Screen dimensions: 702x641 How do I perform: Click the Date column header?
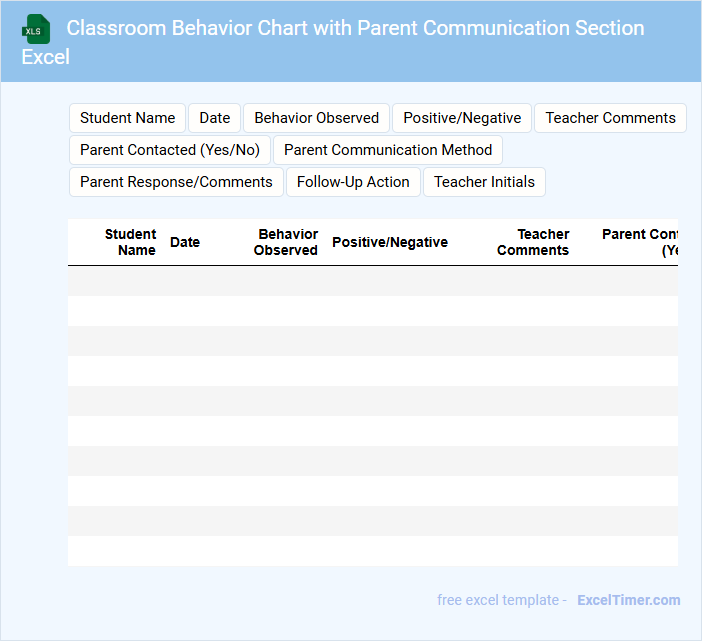tap(185, 242)
